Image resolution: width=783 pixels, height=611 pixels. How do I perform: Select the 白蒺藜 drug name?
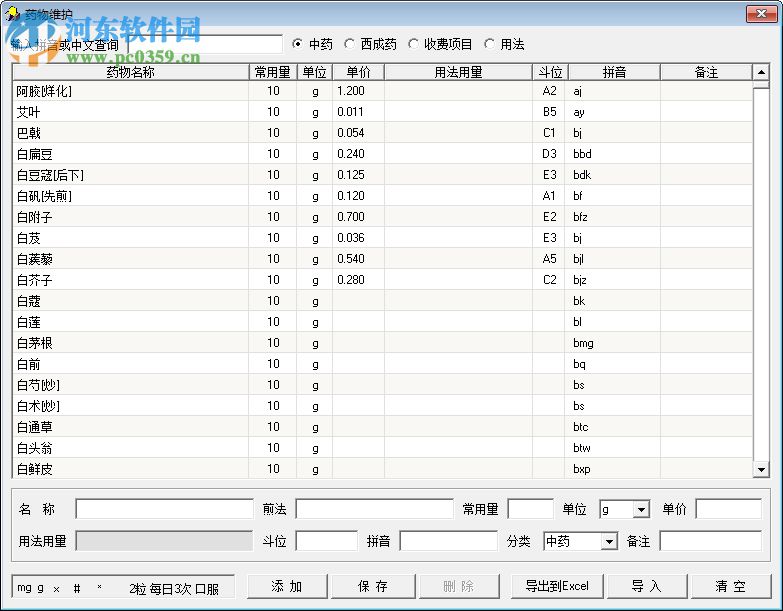click(34, 259)
